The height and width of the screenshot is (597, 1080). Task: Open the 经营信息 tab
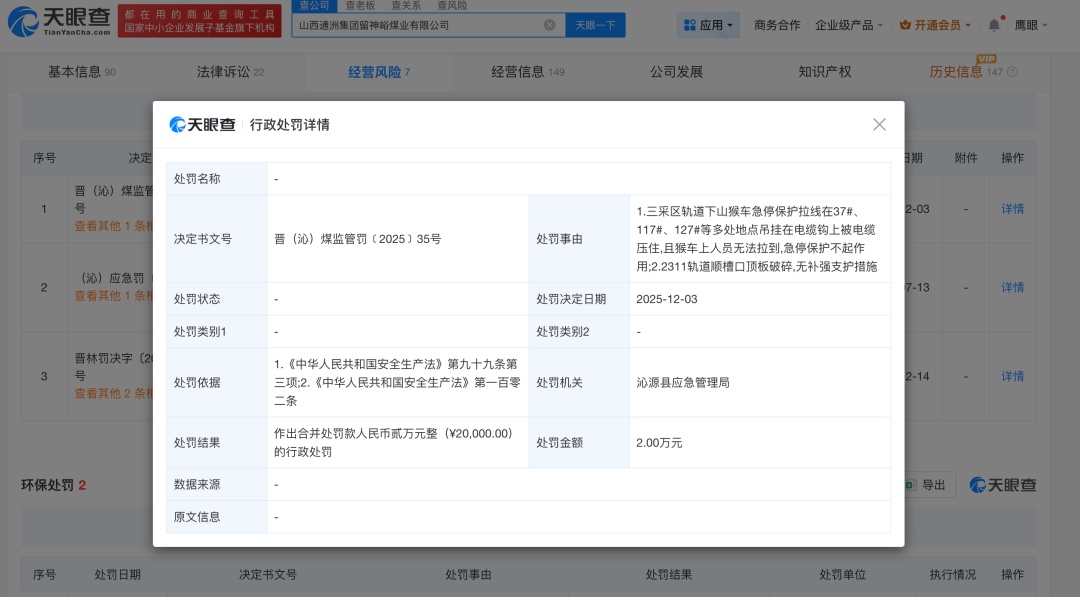(528, 72)
